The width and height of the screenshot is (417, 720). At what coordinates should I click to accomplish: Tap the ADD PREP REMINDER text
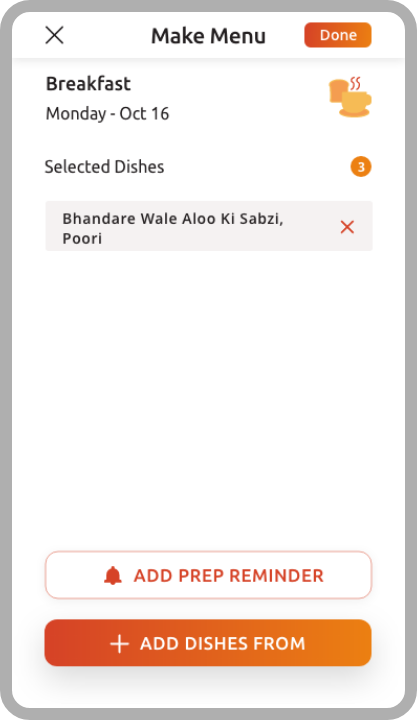coord(229,575)
